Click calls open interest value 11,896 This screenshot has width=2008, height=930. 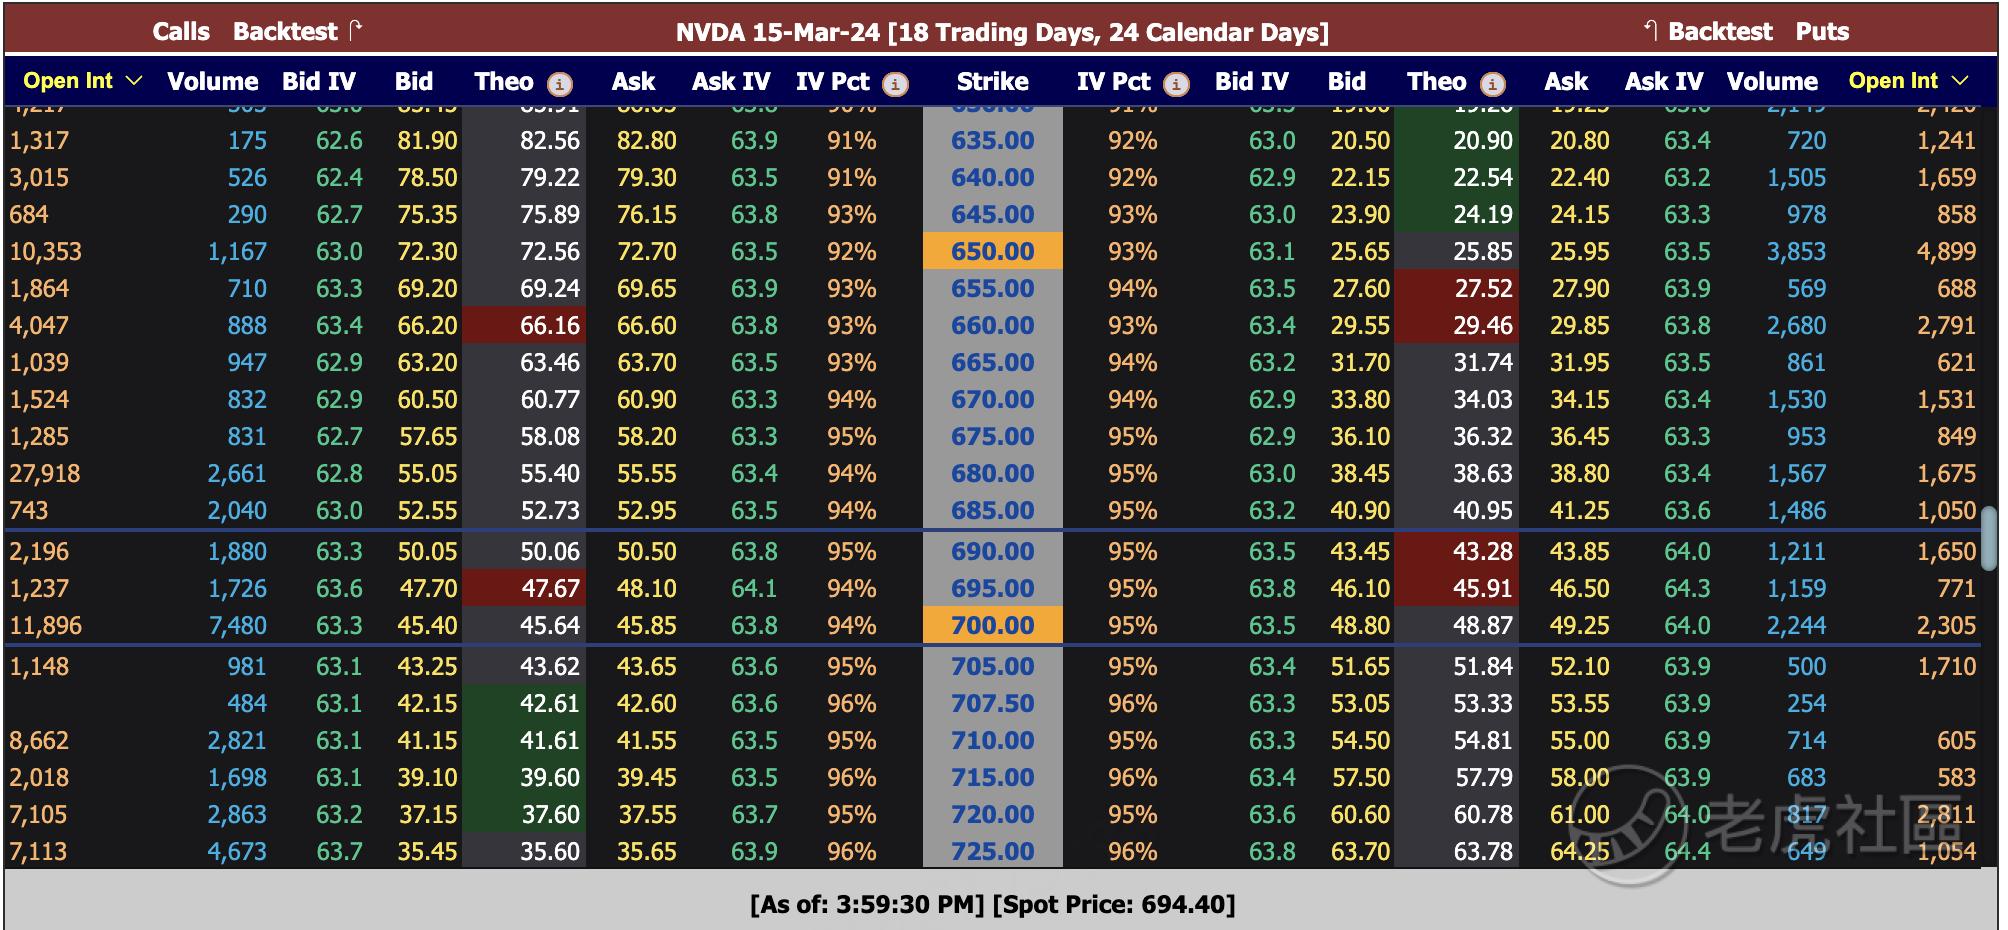46,626
